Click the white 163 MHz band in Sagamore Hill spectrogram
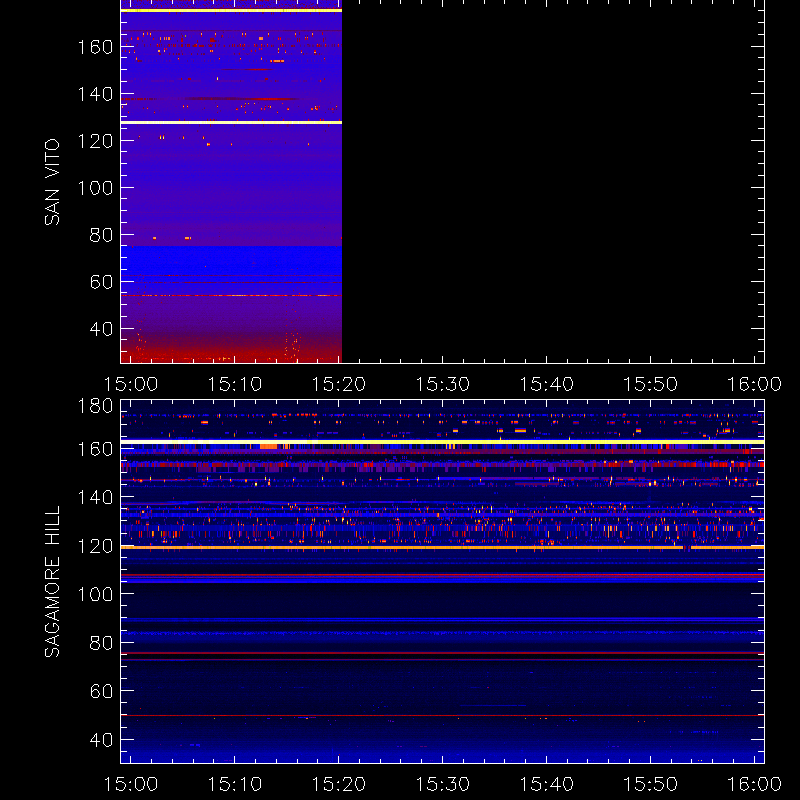800x800 pixels. pos(442,441)
